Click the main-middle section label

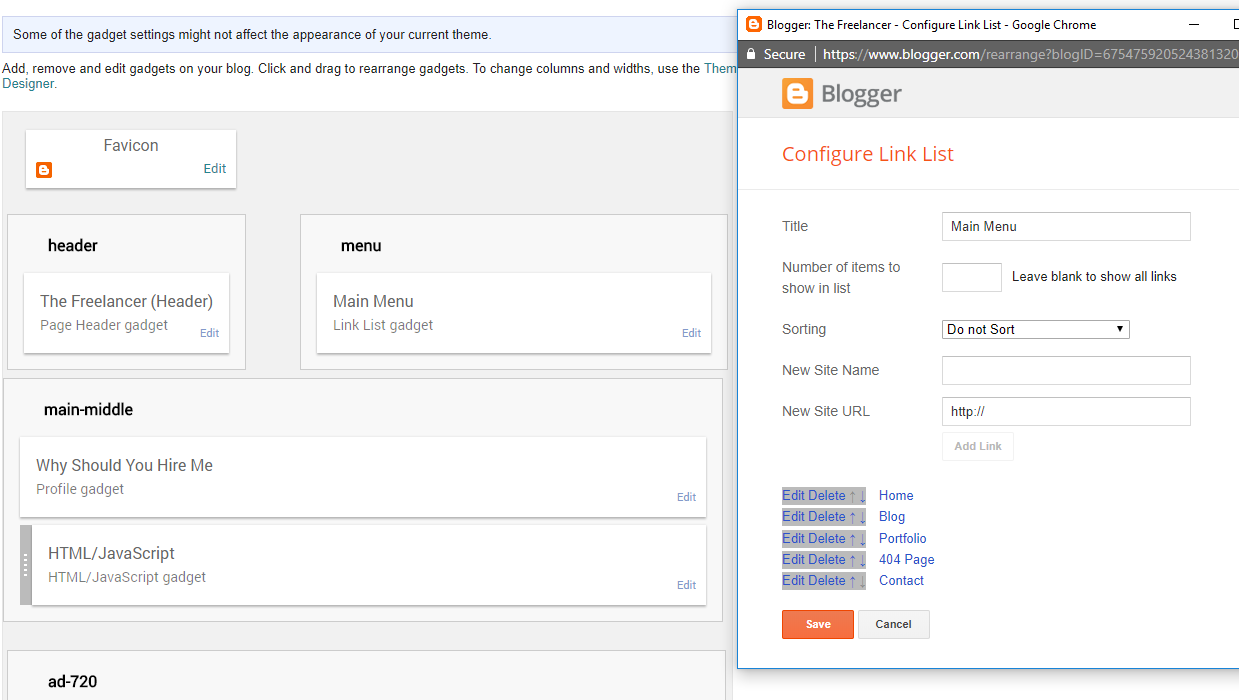point(88,410)
